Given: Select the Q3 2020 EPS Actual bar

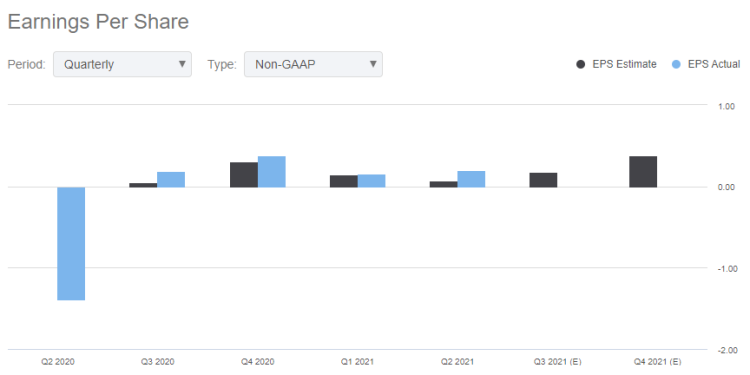Looking at the screenshot, I should (171, 179).
